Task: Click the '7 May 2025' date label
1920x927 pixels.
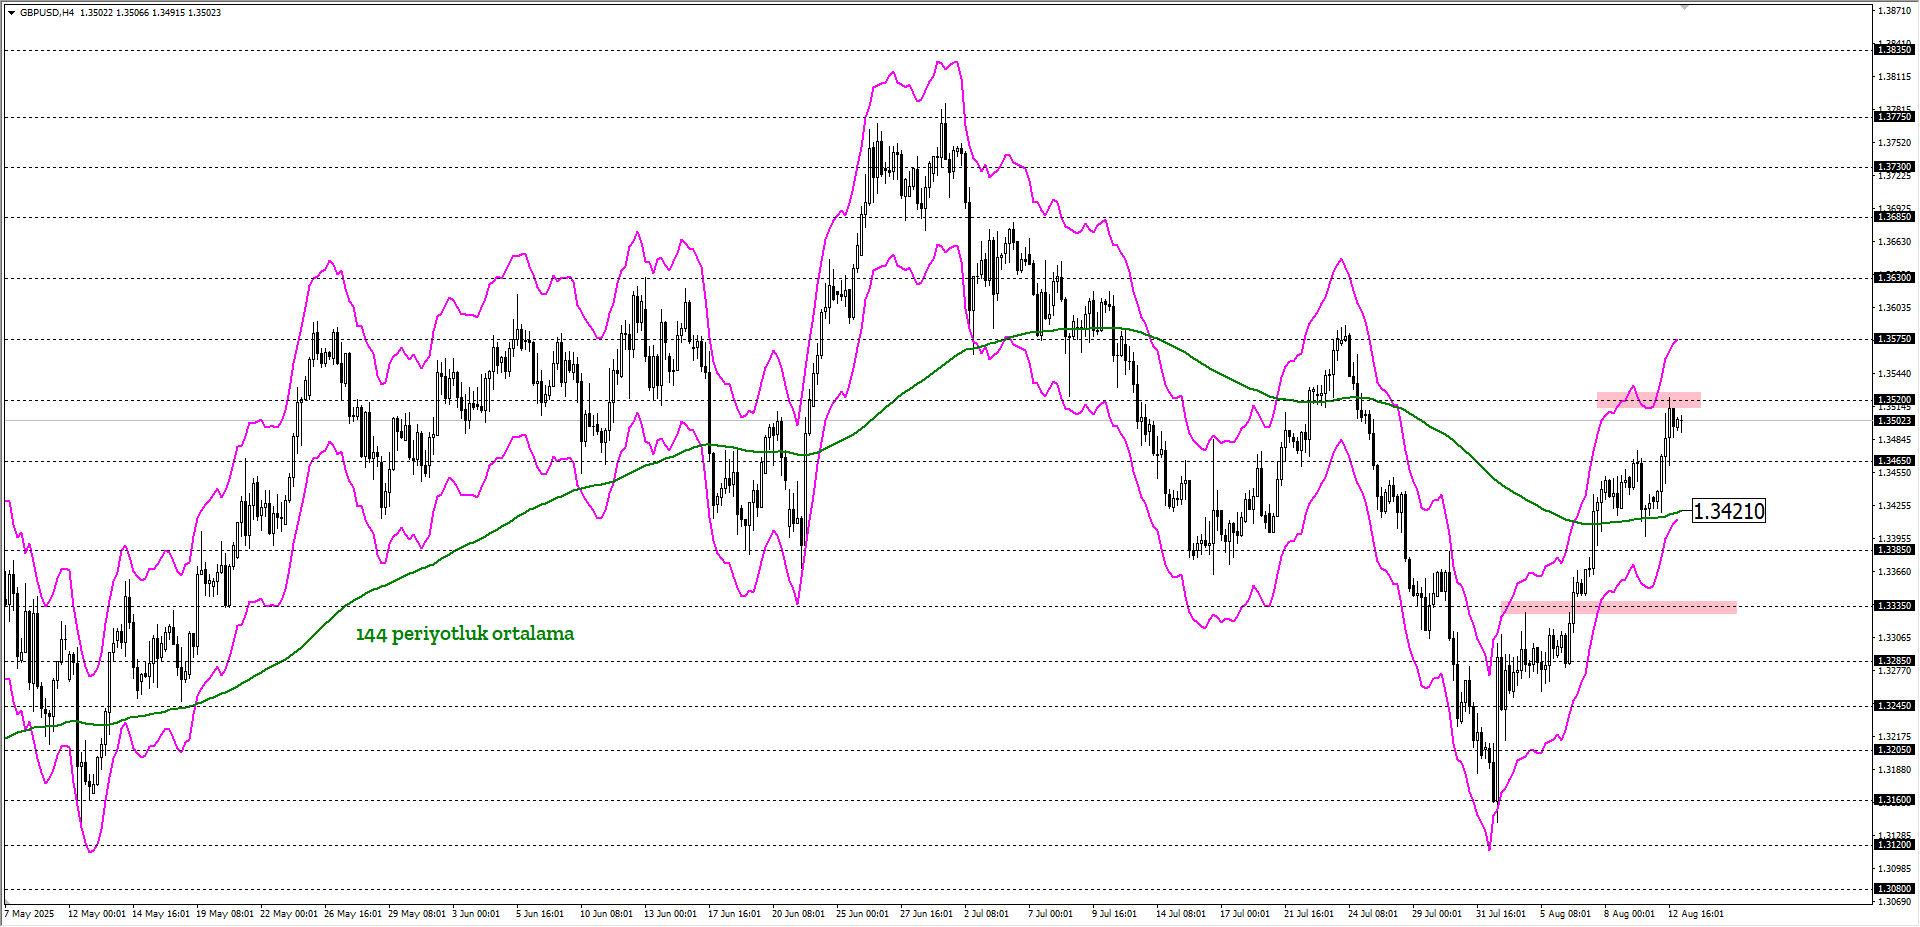Action: tap(30, 914)
